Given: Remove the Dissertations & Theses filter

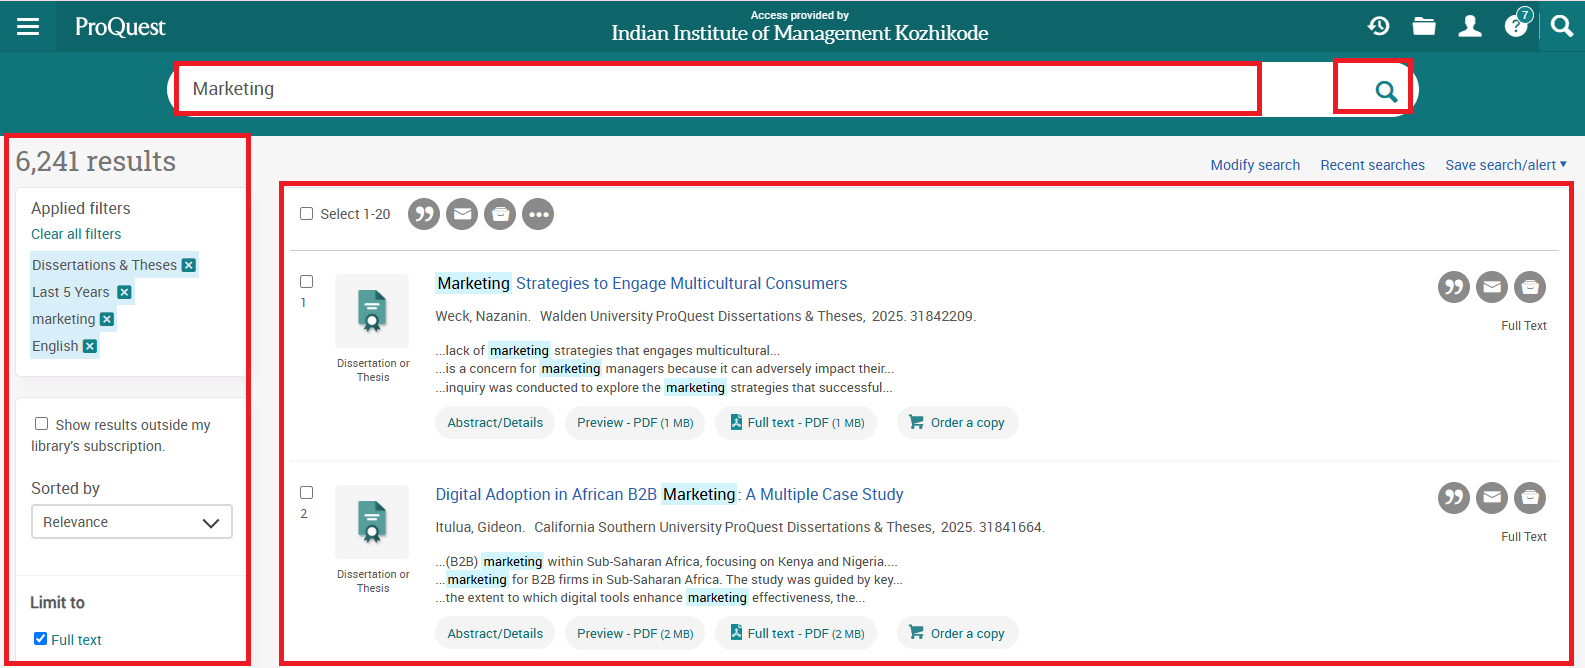Looking at the screenshot, I should pos(189,265).
